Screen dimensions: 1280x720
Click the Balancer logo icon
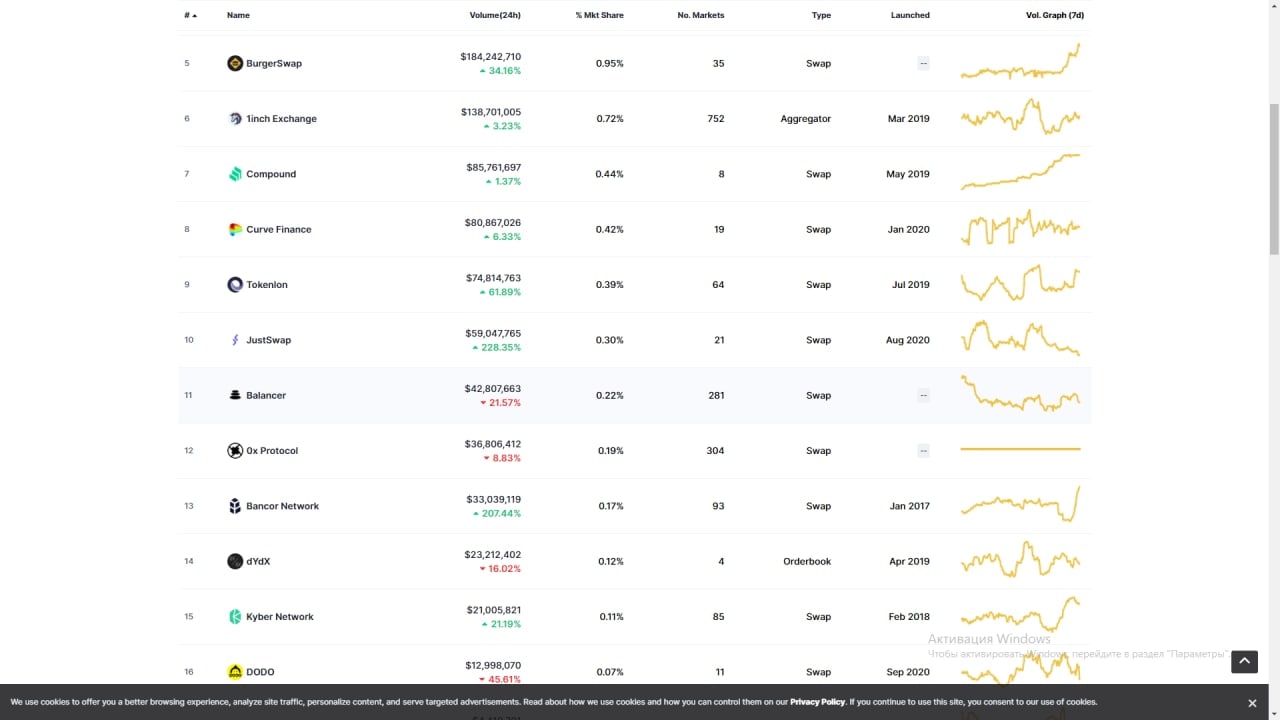tap(235, 395)
